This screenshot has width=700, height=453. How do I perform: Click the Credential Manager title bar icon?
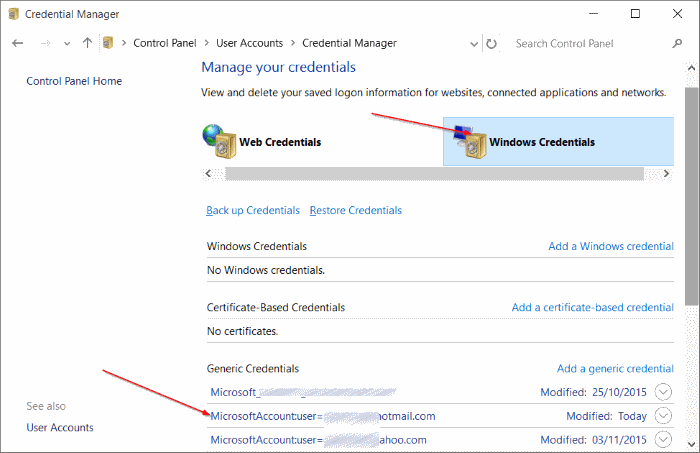click(14, 14)
